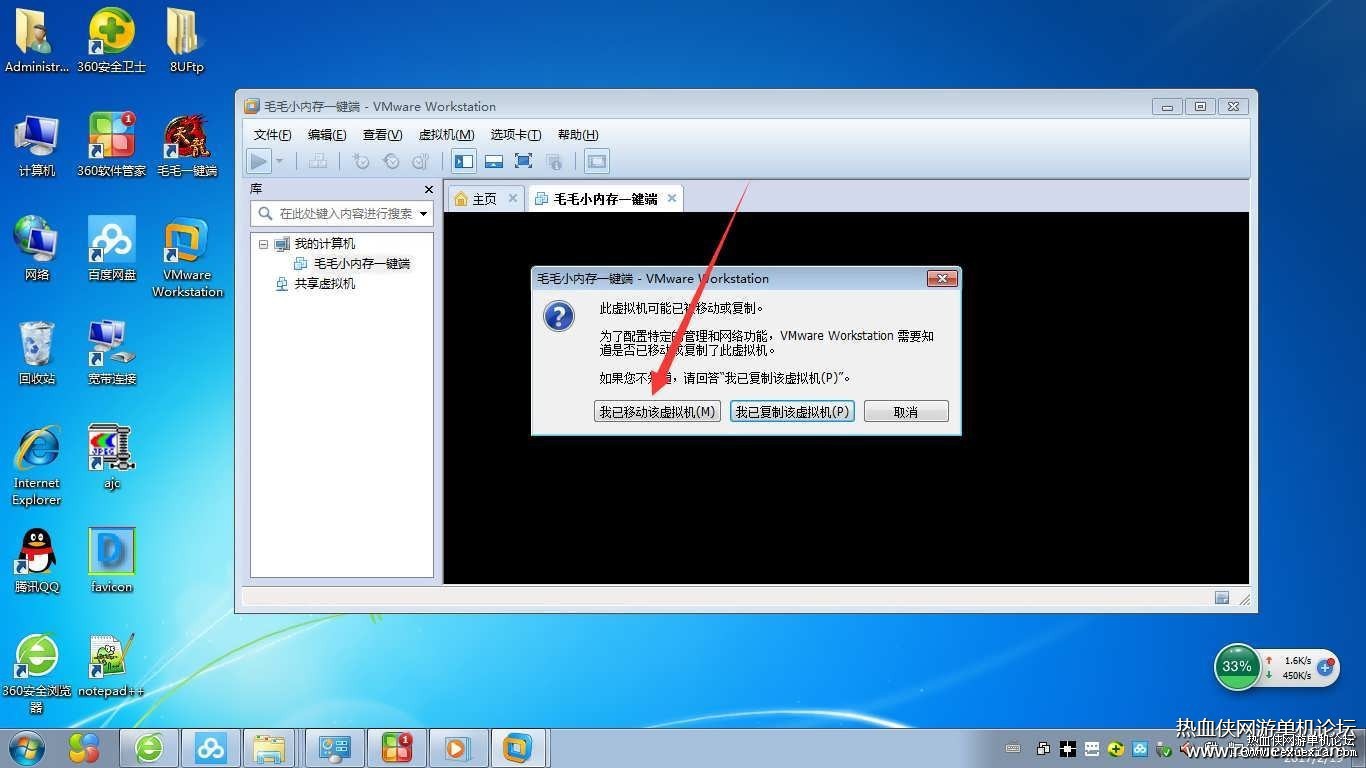This screenshot has height=768, width=1366.
Task: Open the 查看(V) menu
Action: 382,135
